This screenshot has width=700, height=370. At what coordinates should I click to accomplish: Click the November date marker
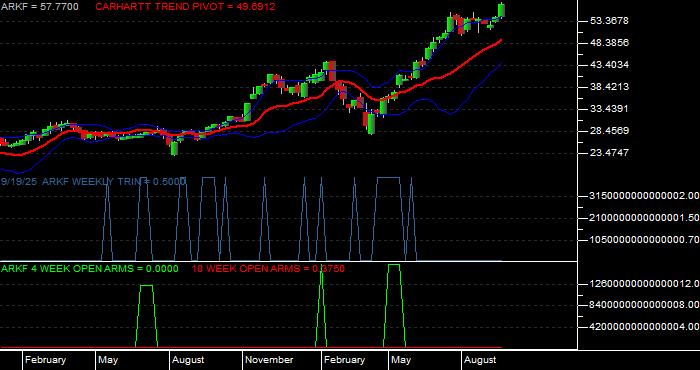pyautogui.click(x=269, y=360)
